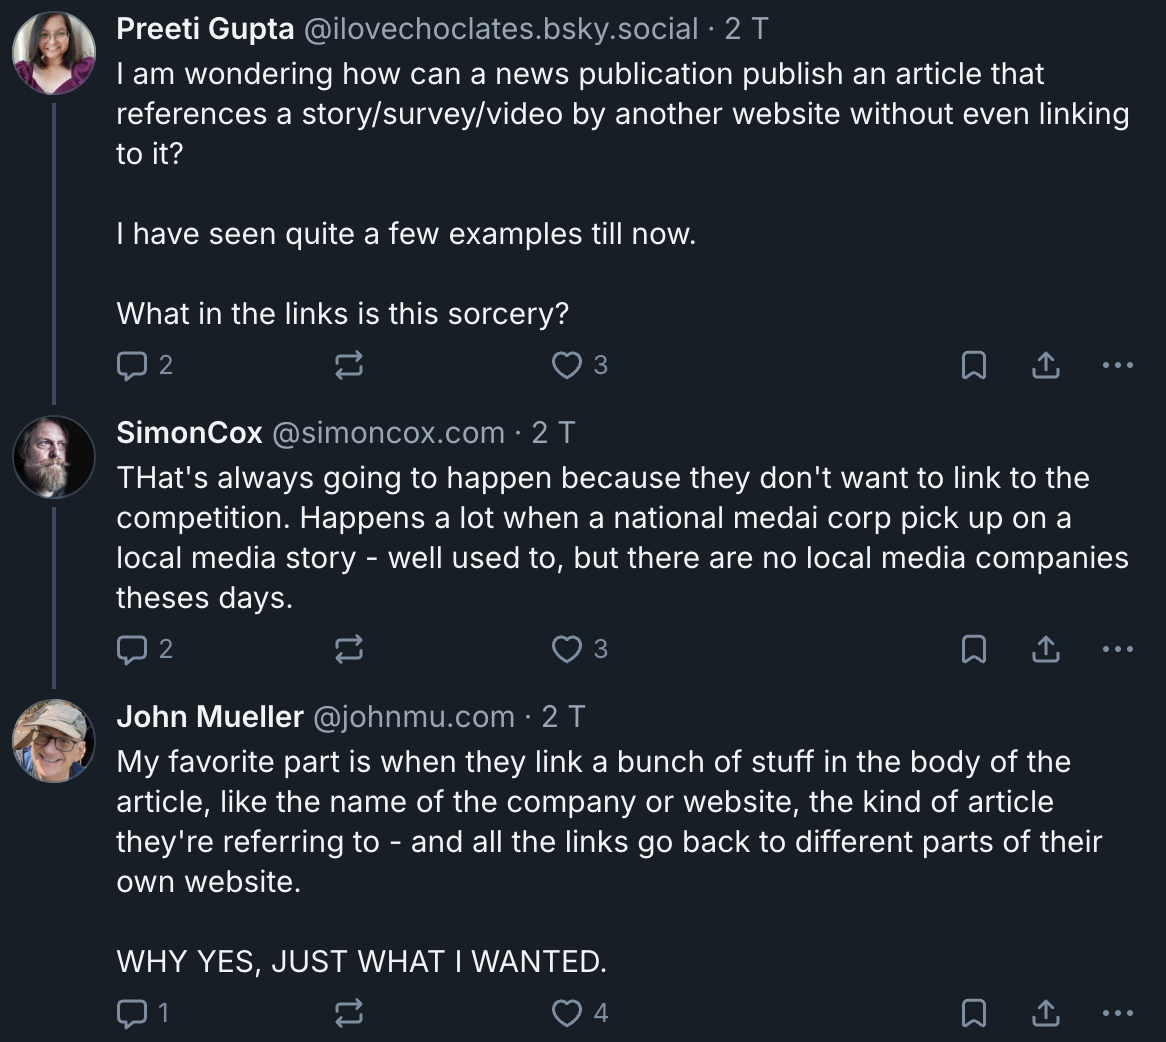Open more options on John Mueller's post
Viewport: 1166px width, 1042px height.
pos(1117,1014)
